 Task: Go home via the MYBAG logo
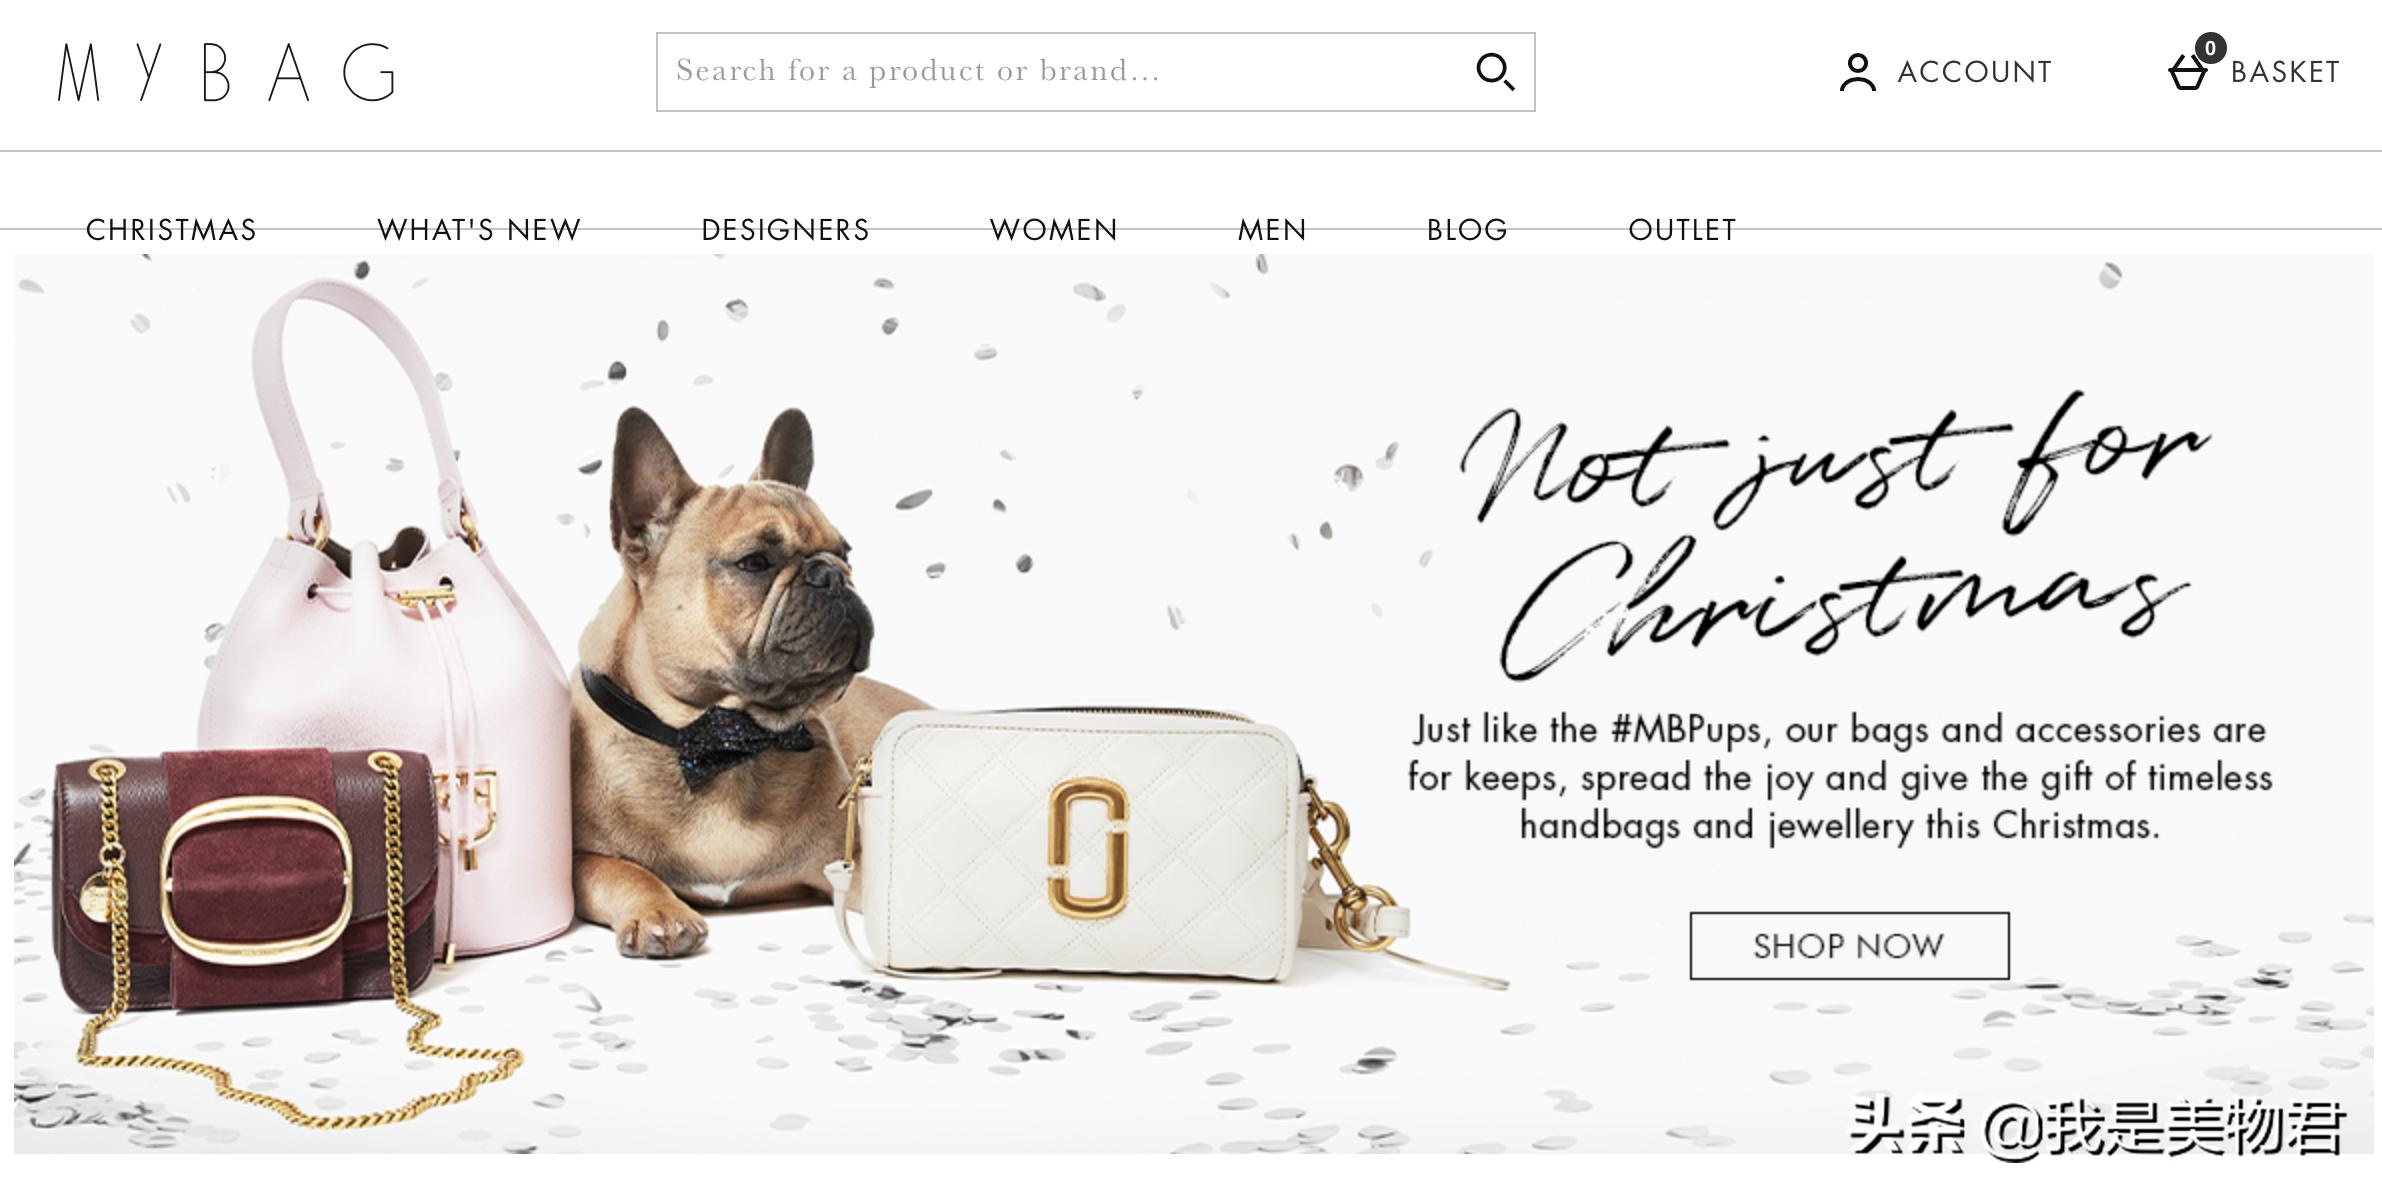[226, 72]
